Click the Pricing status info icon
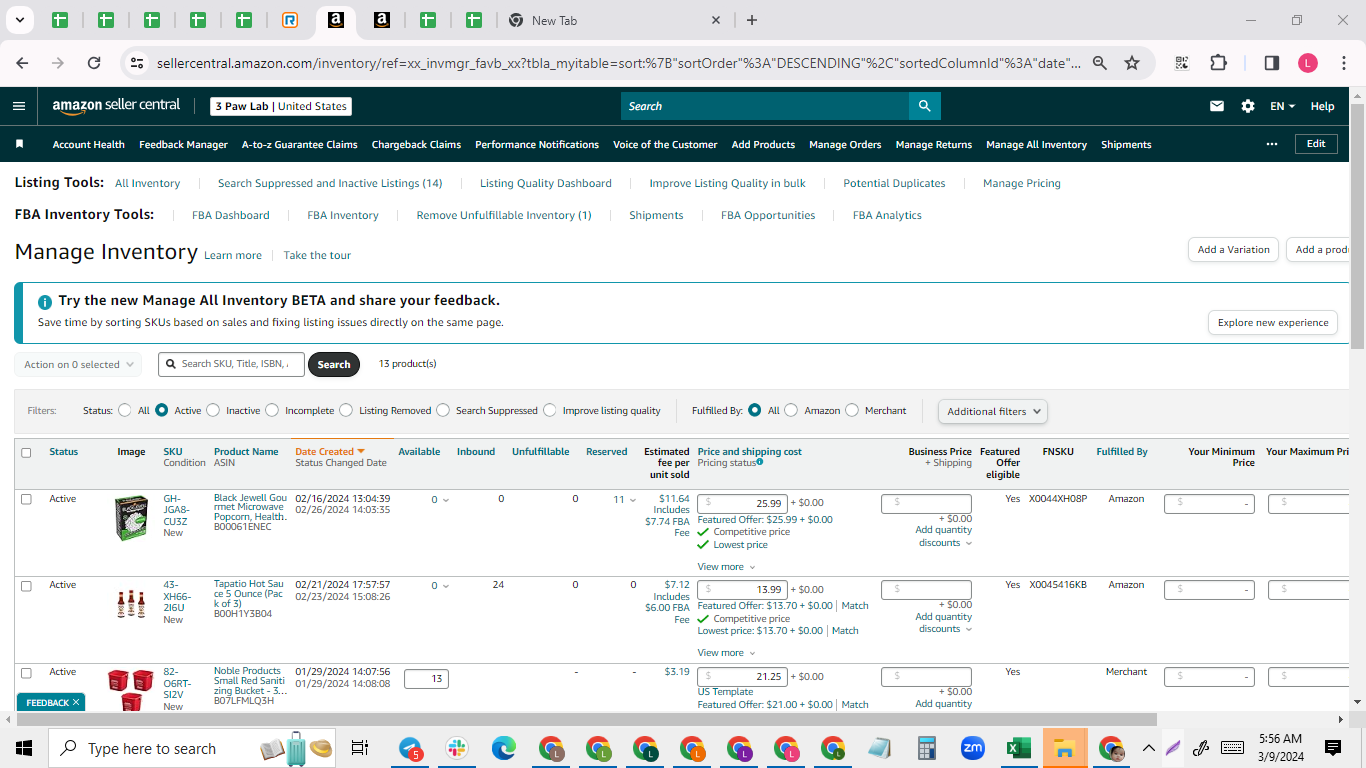 pos(760,462)
